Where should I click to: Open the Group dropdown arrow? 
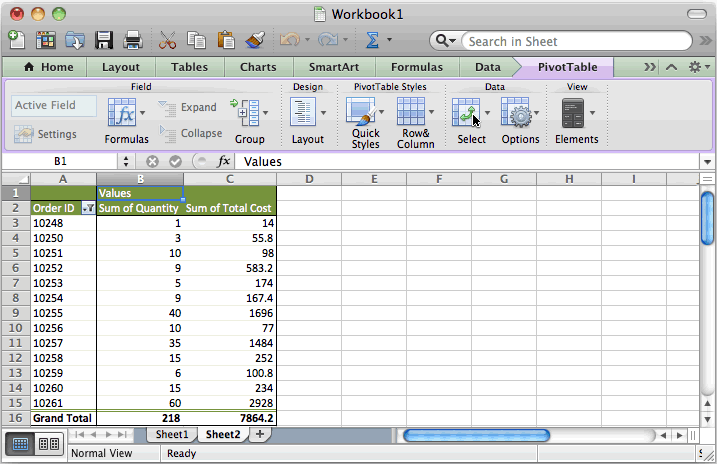(x=265, y=112)
